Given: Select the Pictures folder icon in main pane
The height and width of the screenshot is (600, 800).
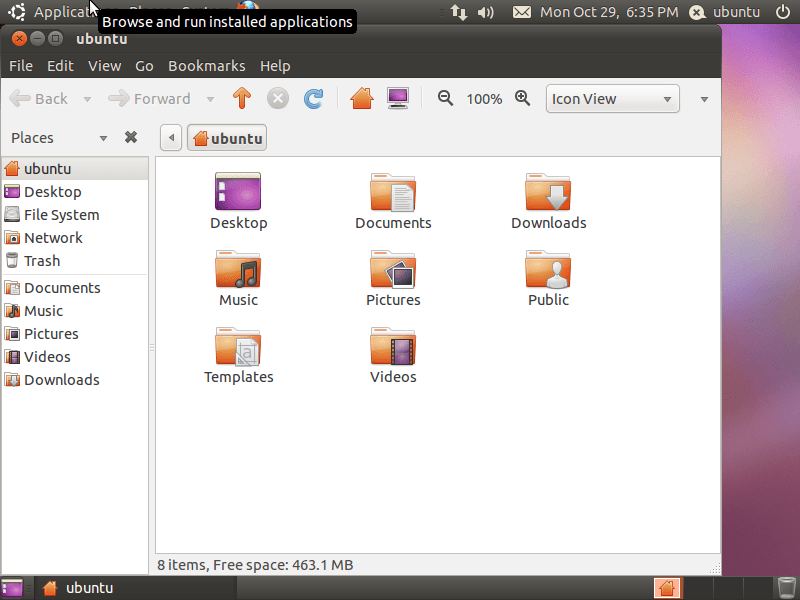Looking at the screenshot, I should (393, 269).
